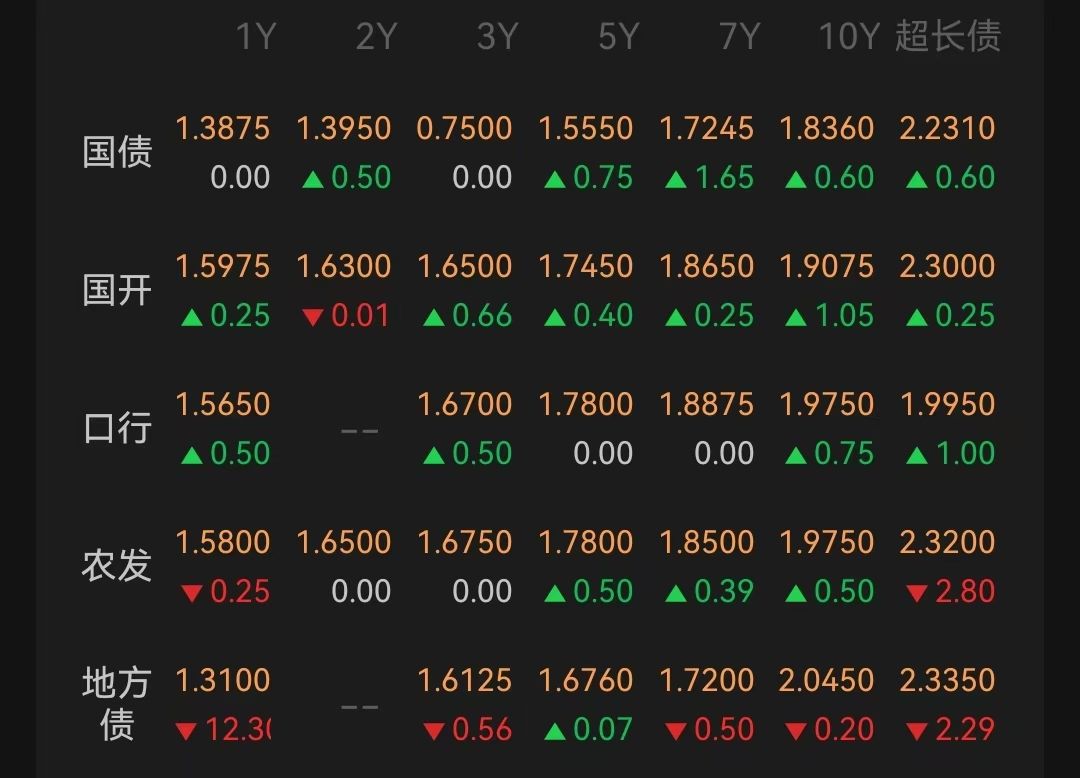
Task: Open the 国债 row label
Action: (117, 153)
